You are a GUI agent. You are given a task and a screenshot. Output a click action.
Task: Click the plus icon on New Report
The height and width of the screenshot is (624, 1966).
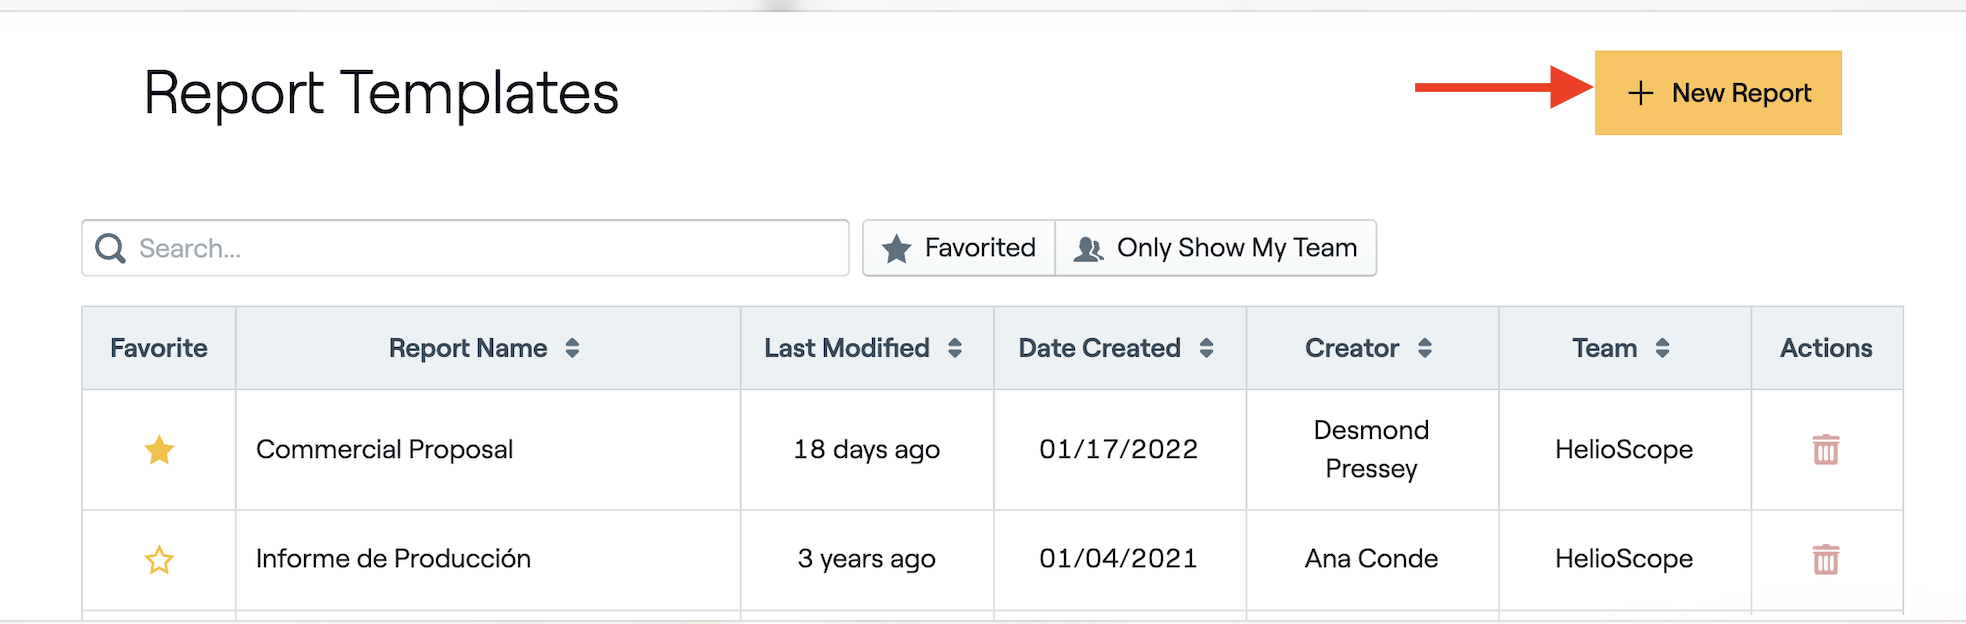click(x=1640, y=93)
